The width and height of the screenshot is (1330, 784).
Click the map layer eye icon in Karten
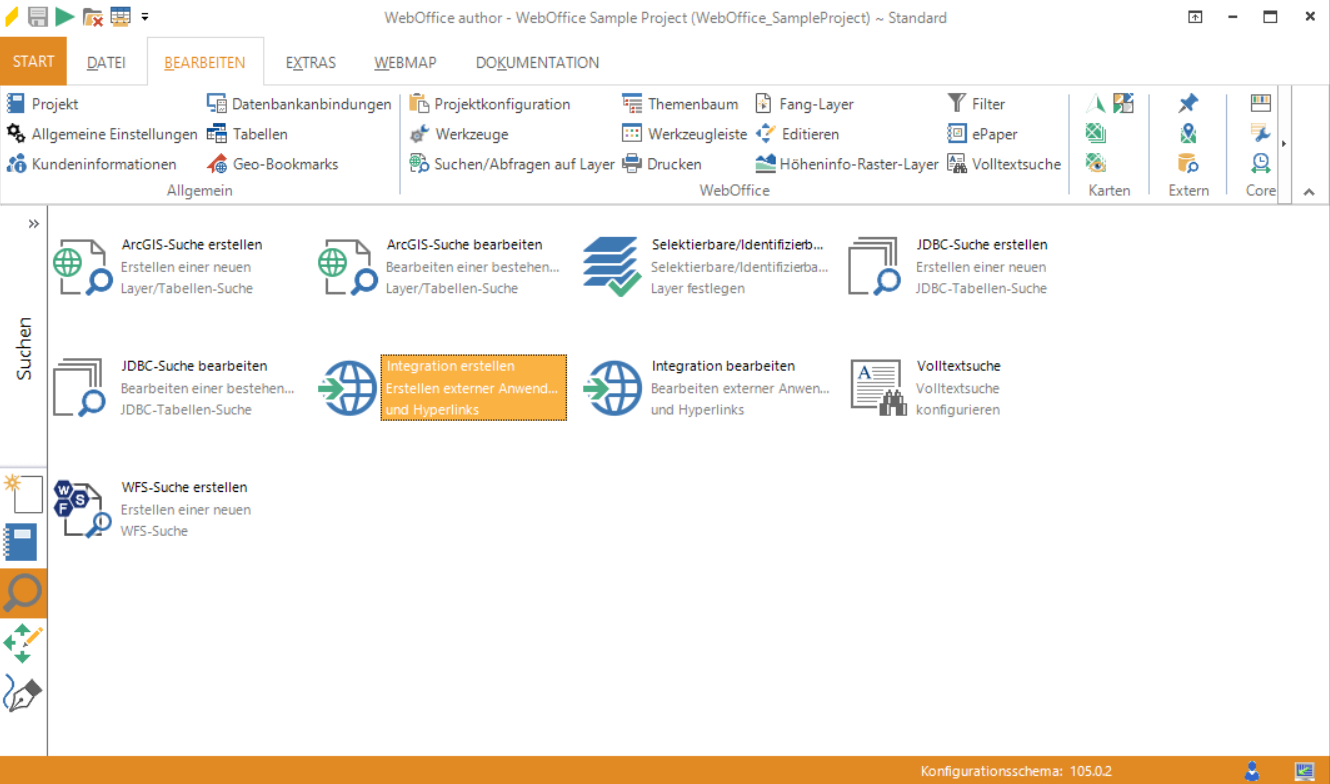point(1096,163)
